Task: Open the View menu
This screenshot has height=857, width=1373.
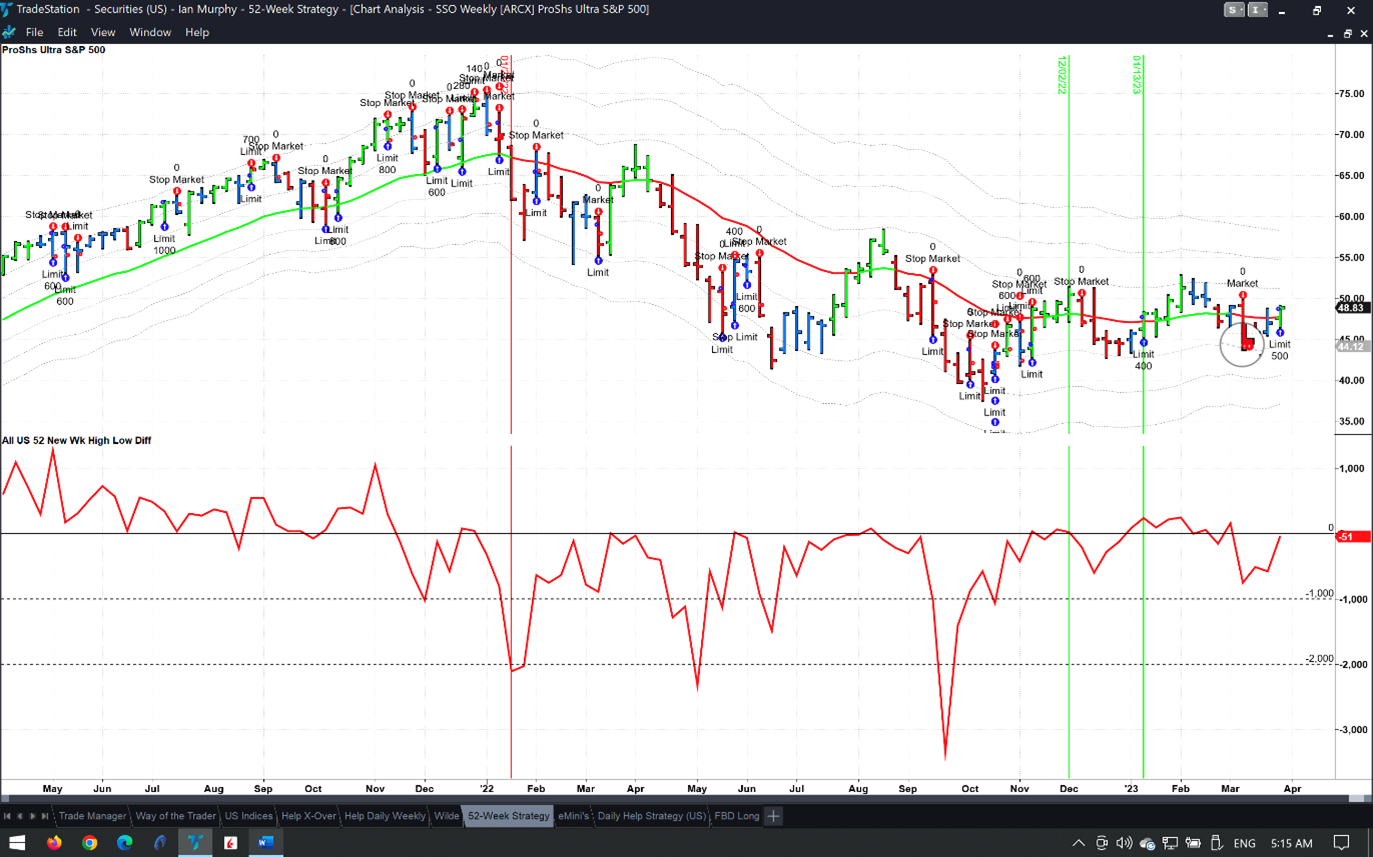Action: pos(103,32)
